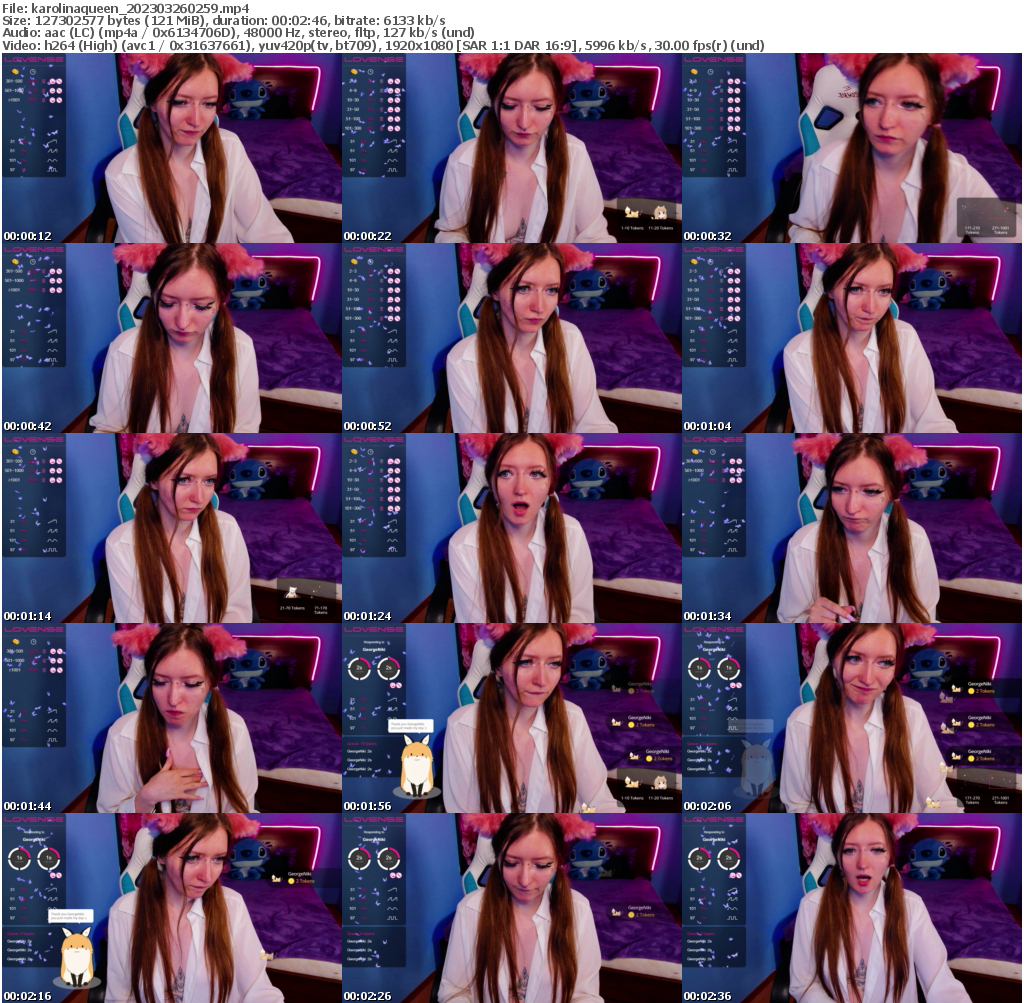Open the thumbnail at timestamp 00:01:56
1024x1003 pixels.
pos(512,718)
